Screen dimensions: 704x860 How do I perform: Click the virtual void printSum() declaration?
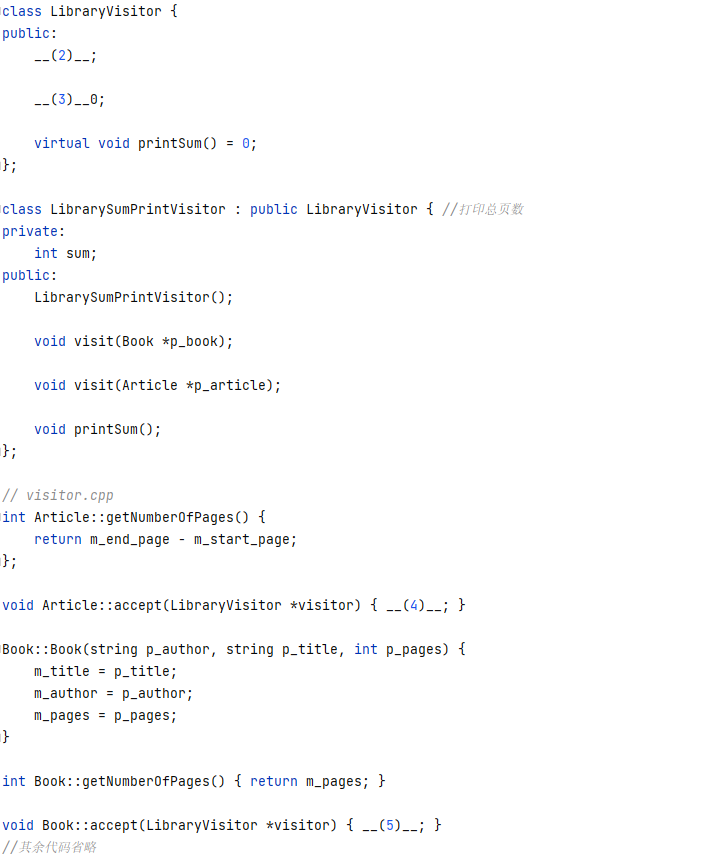pos(145,144)
